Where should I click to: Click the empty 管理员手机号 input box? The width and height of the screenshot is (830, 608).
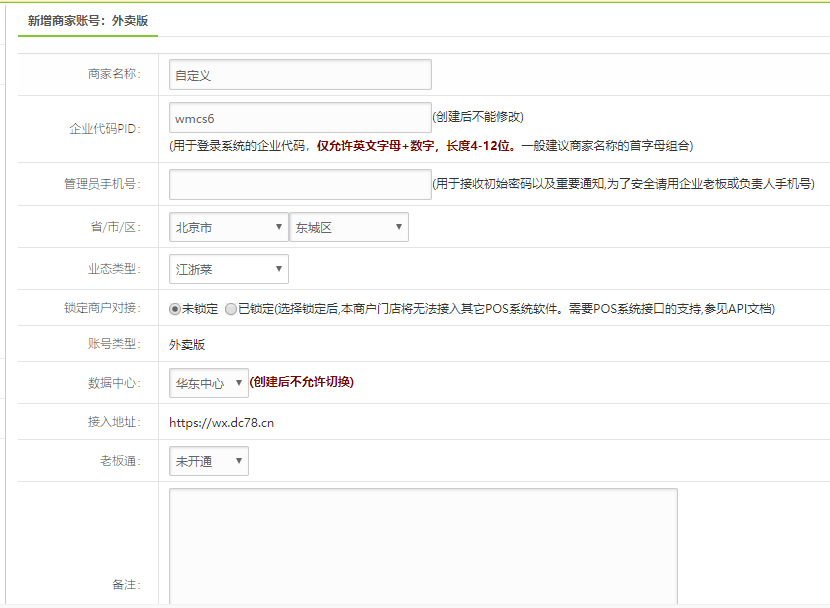pos(300,184)
